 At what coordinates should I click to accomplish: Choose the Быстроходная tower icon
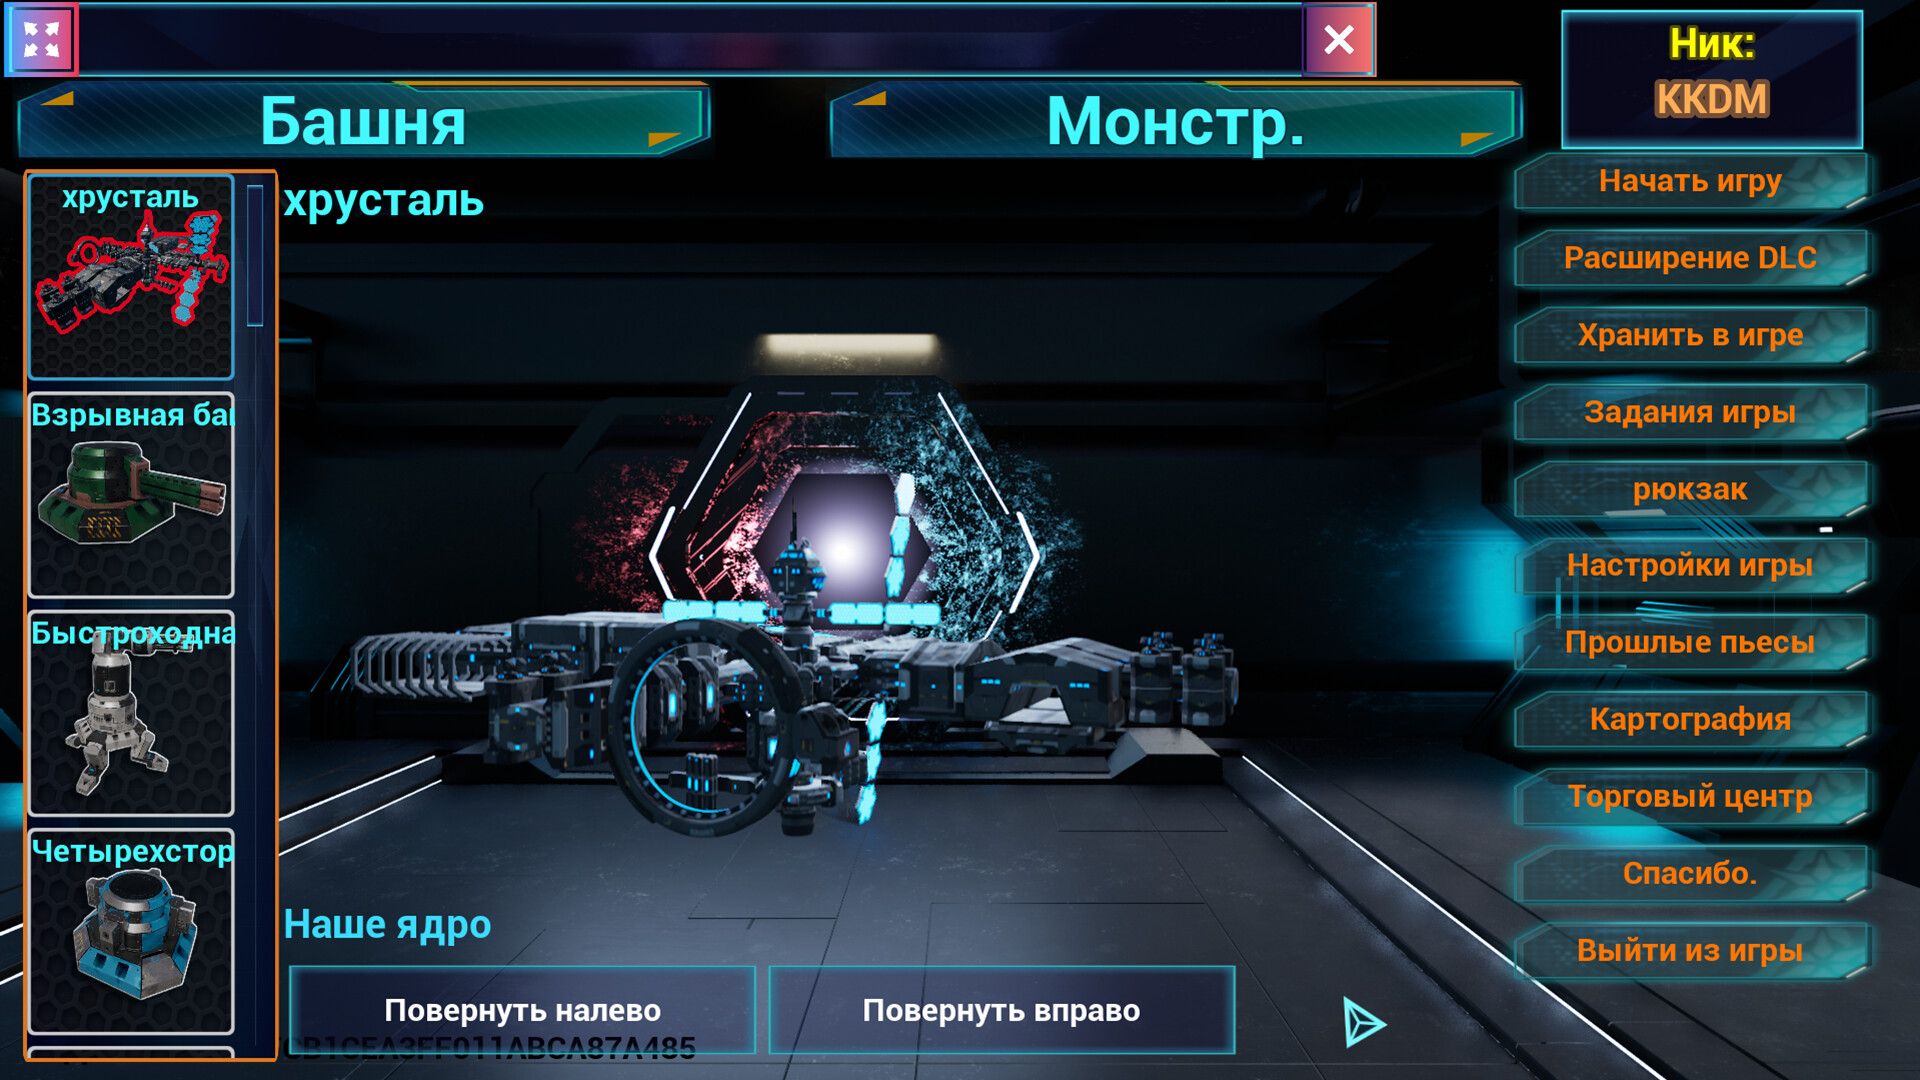[x=131, y=714]
